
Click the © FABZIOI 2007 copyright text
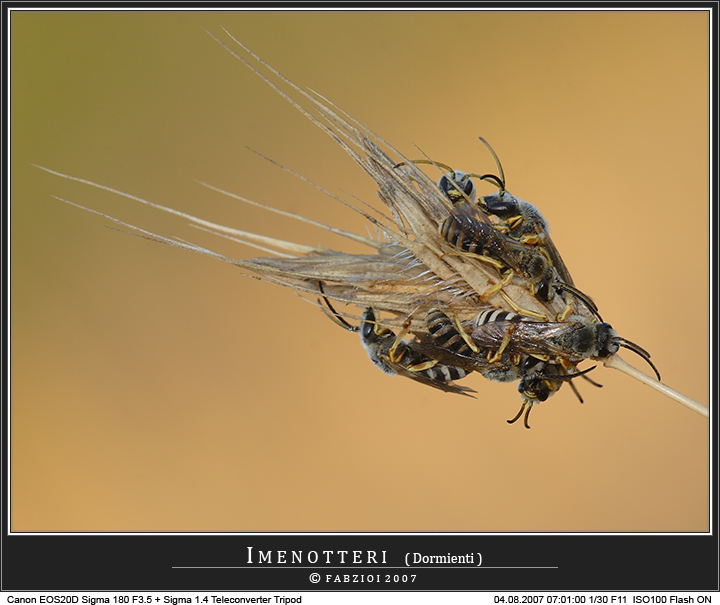363,578
